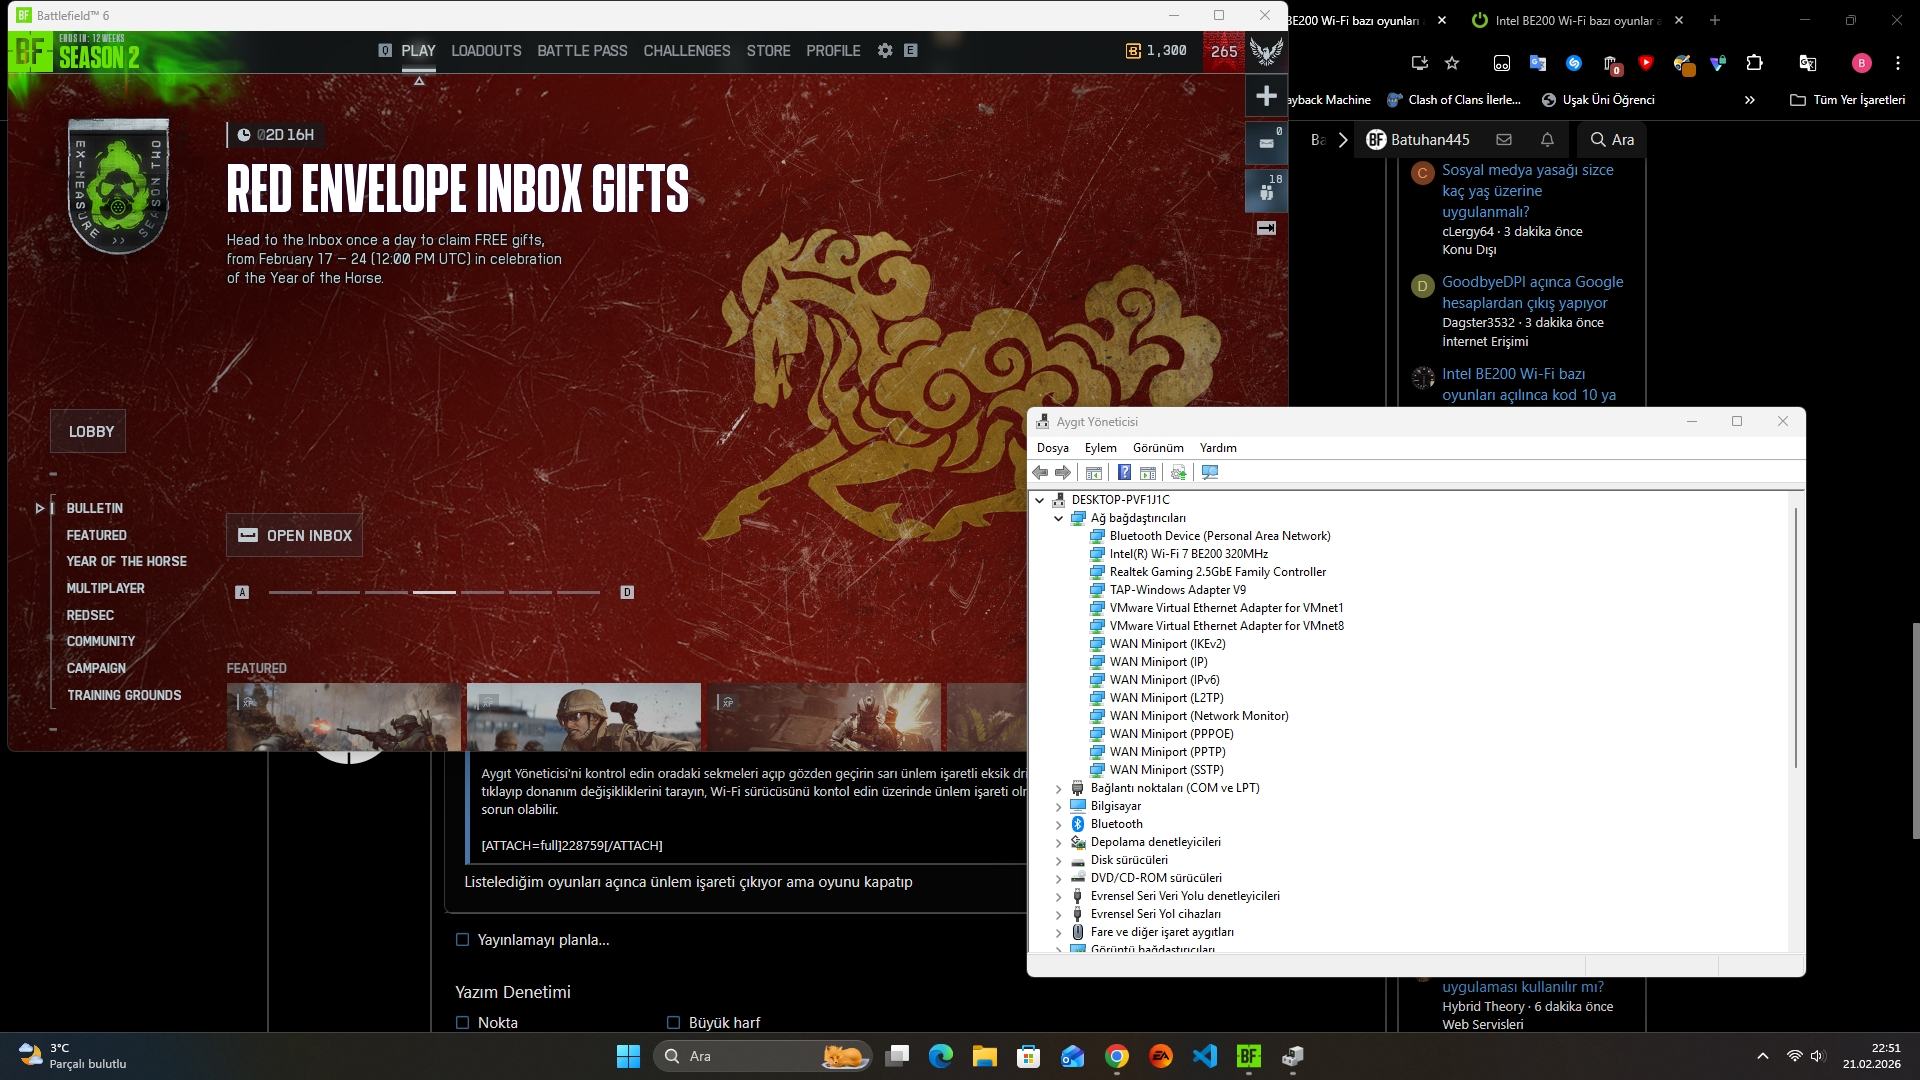This screenshot has height=1080, width=1920.
Task: Go to the CHALLENGES tab
Action: pos(687,51)
